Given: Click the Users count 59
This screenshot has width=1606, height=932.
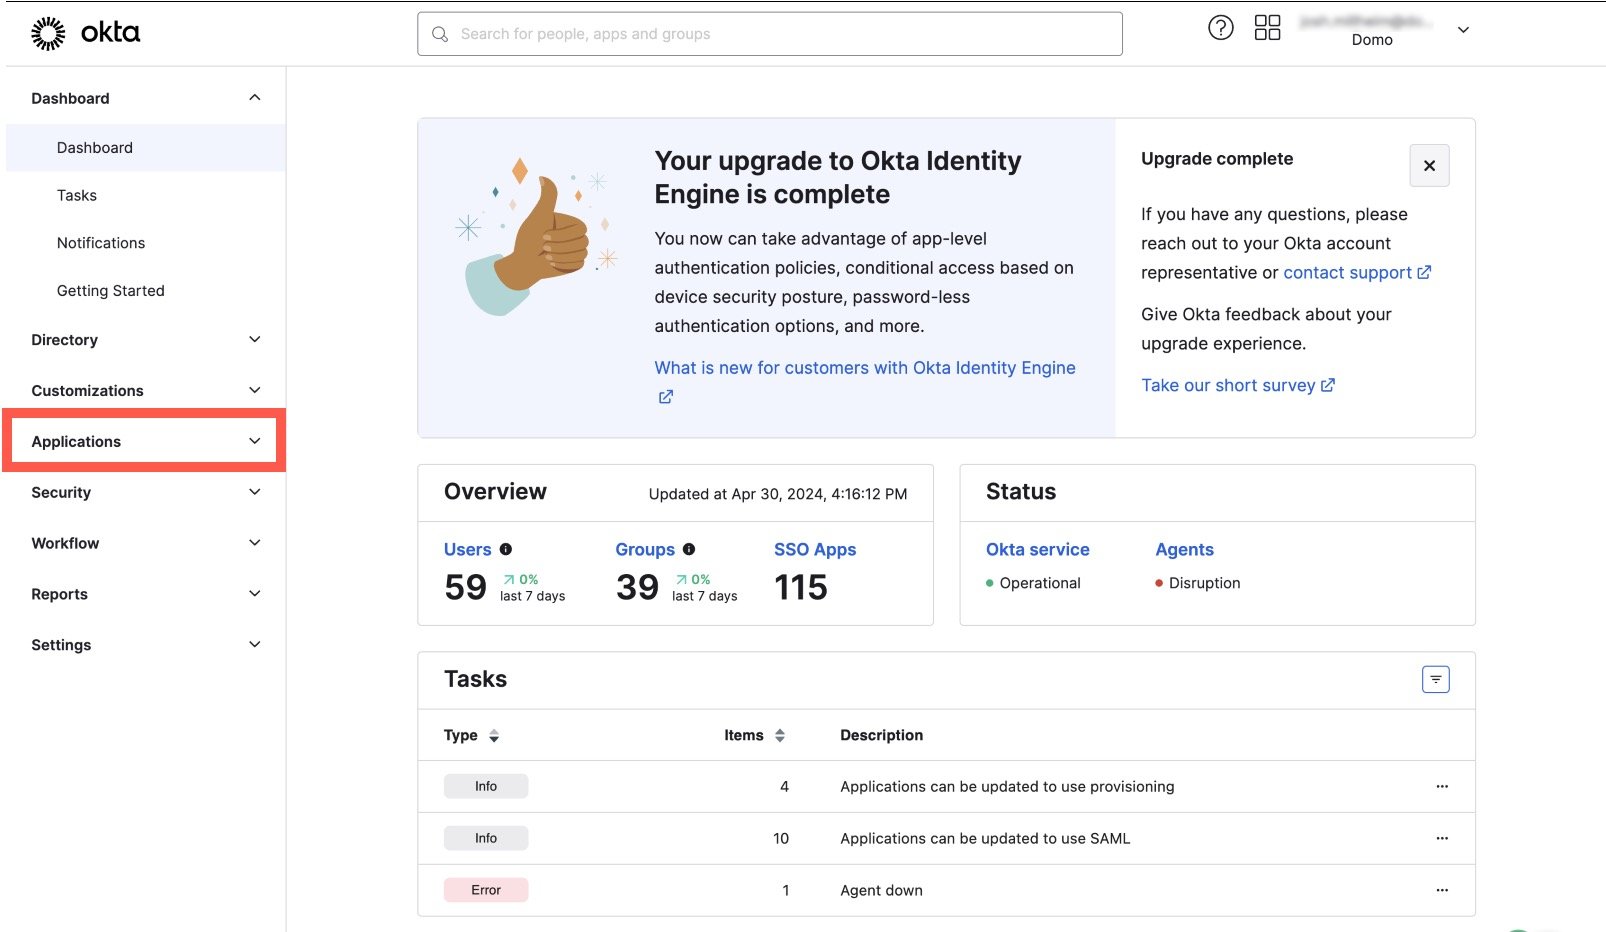Looking at the screenshot, I should 466,587.
